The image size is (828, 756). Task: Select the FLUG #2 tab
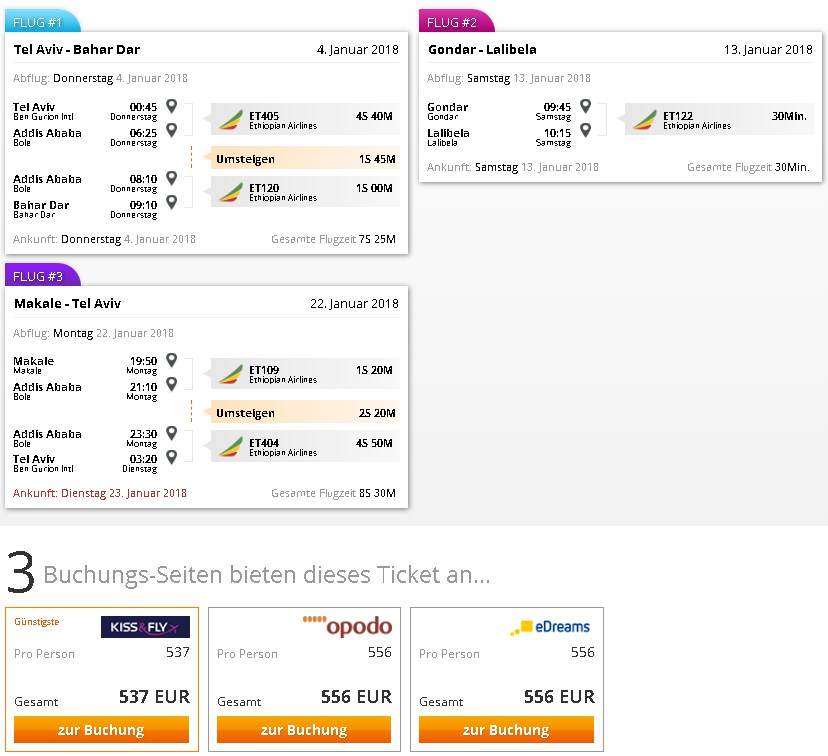pyautogui.click(x=456, y=21)
